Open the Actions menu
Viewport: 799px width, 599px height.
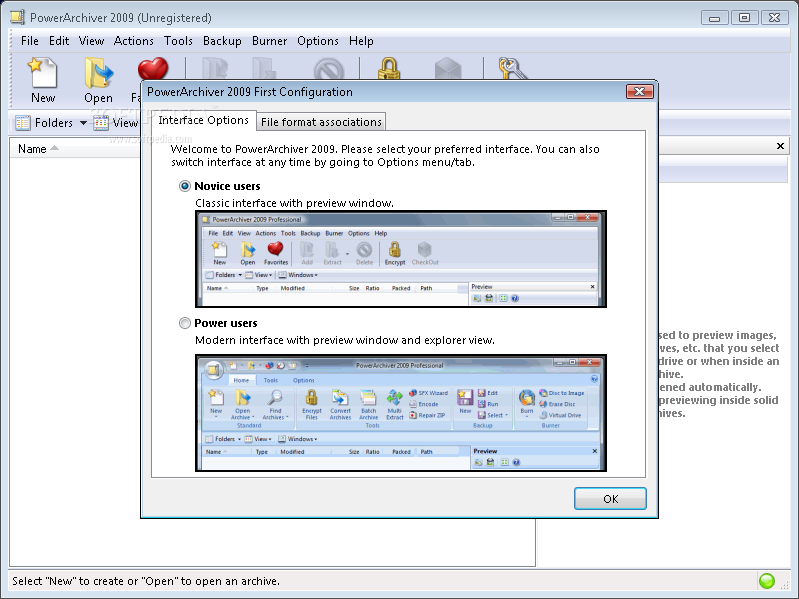pyautogui.click(x=134, y=41)
